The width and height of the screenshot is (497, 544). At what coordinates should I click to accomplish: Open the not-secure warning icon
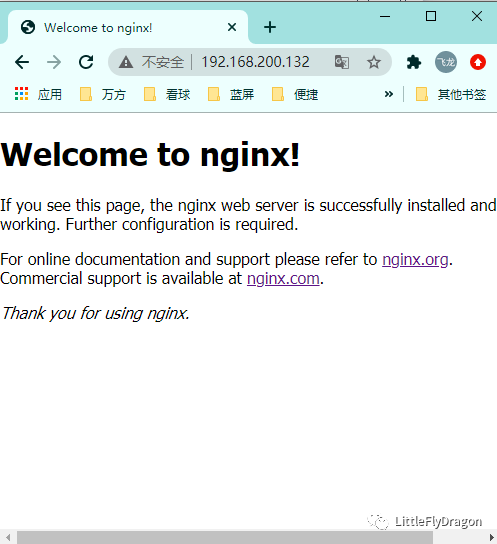click(x=126, y=62)
